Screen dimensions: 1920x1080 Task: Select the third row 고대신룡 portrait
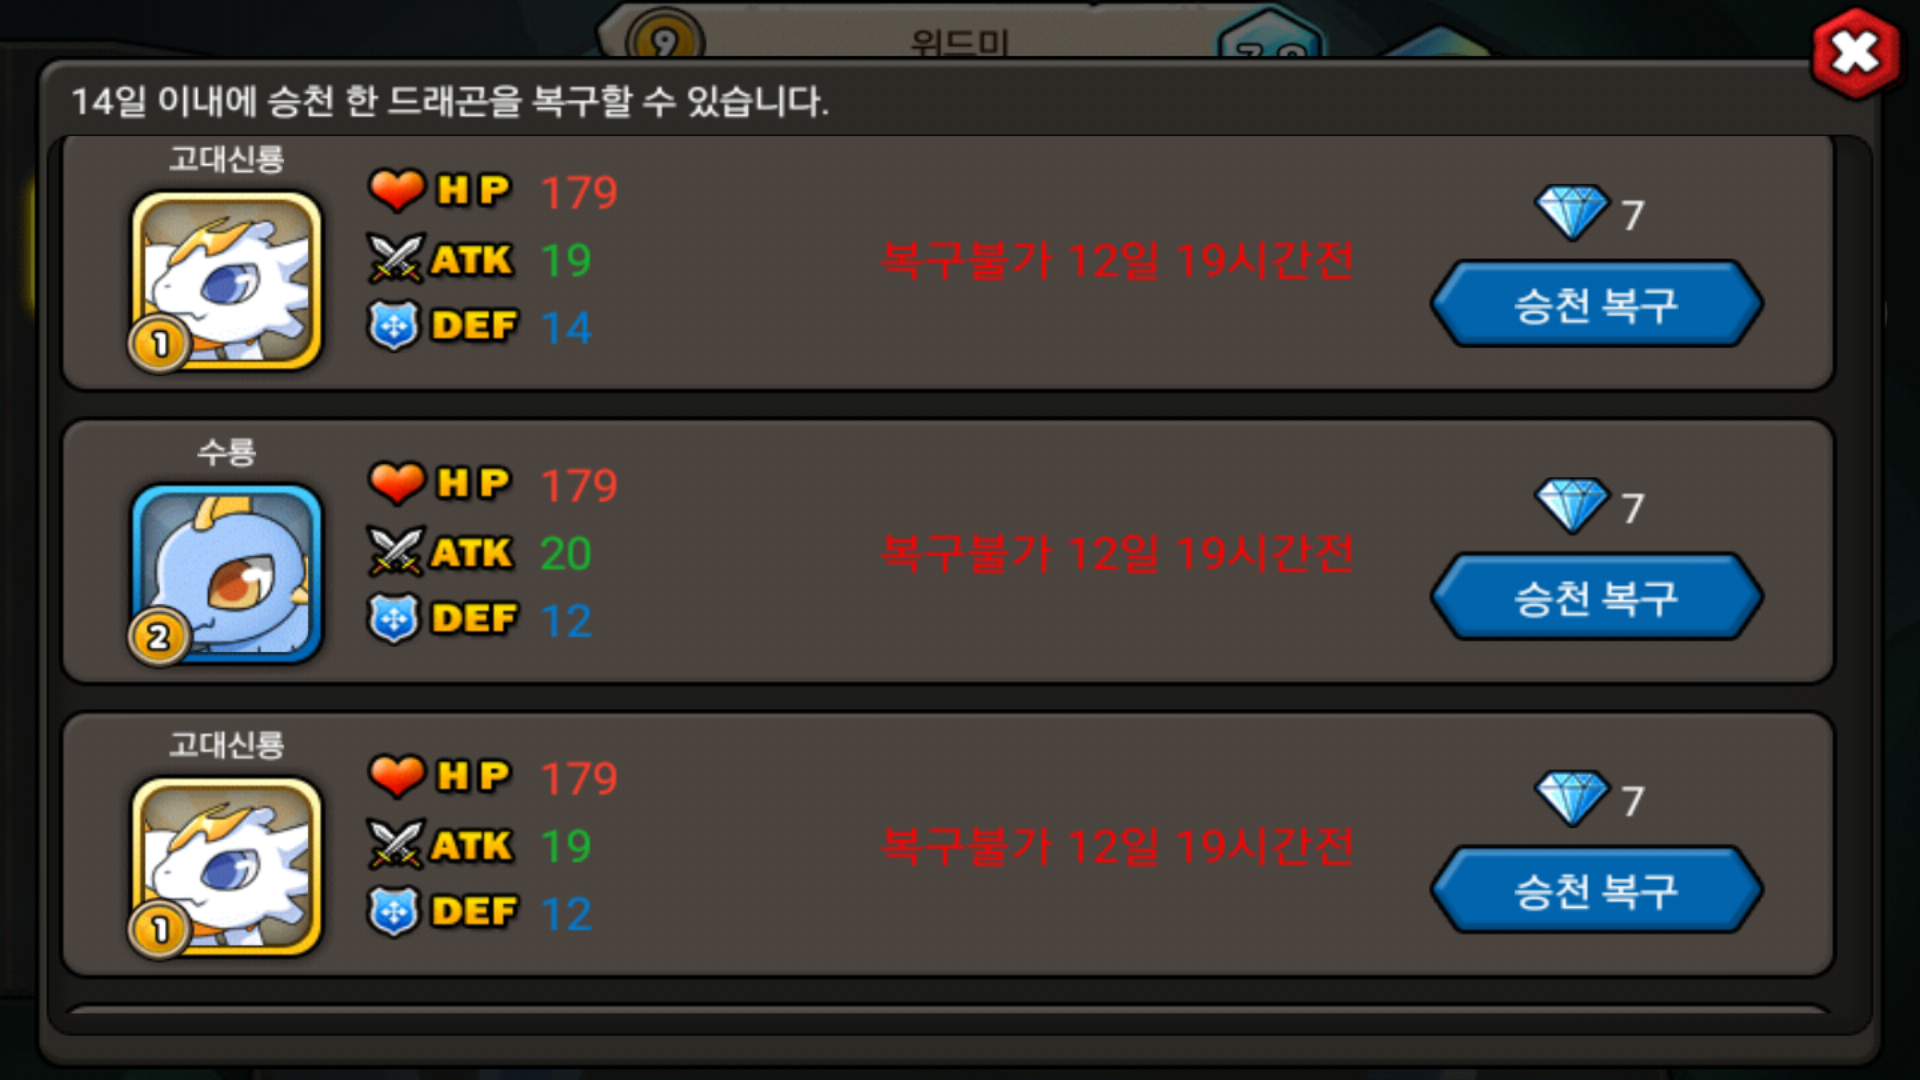click(x=227, y=867)
